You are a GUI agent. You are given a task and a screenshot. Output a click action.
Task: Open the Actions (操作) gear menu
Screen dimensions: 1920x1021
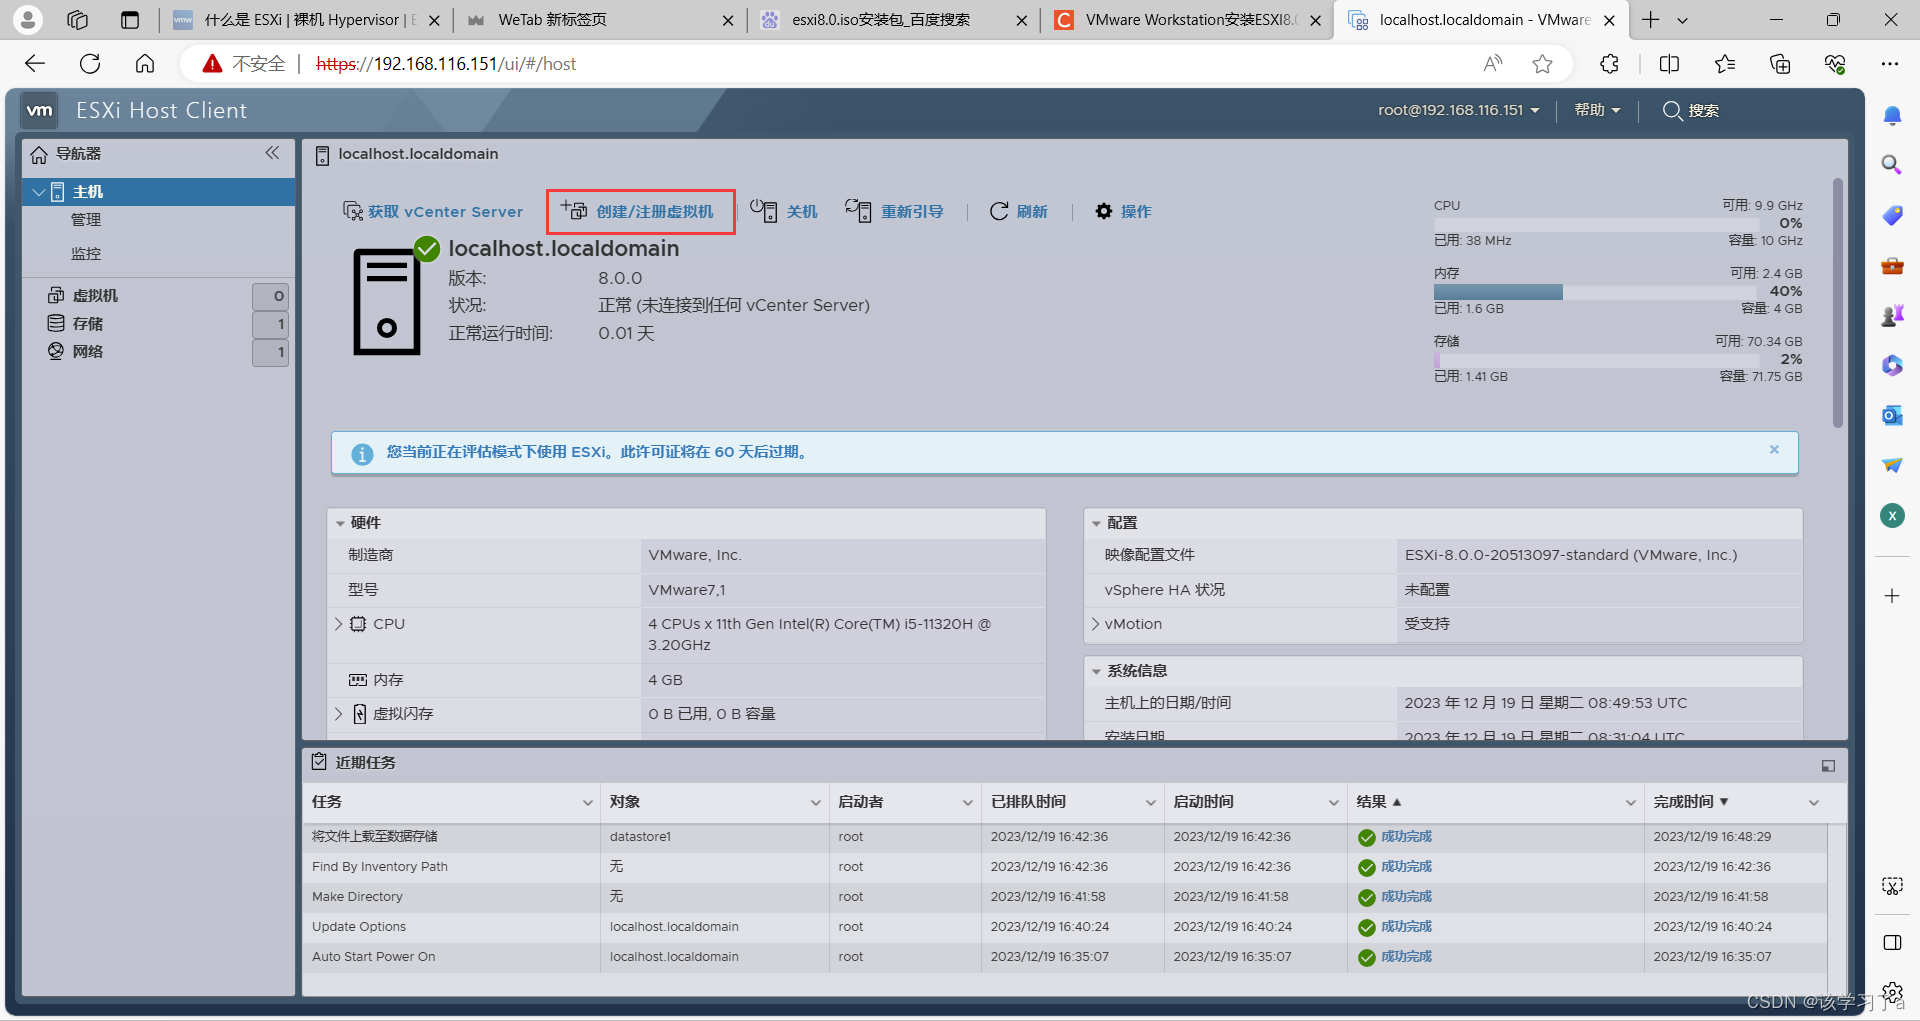point(1123,211)
